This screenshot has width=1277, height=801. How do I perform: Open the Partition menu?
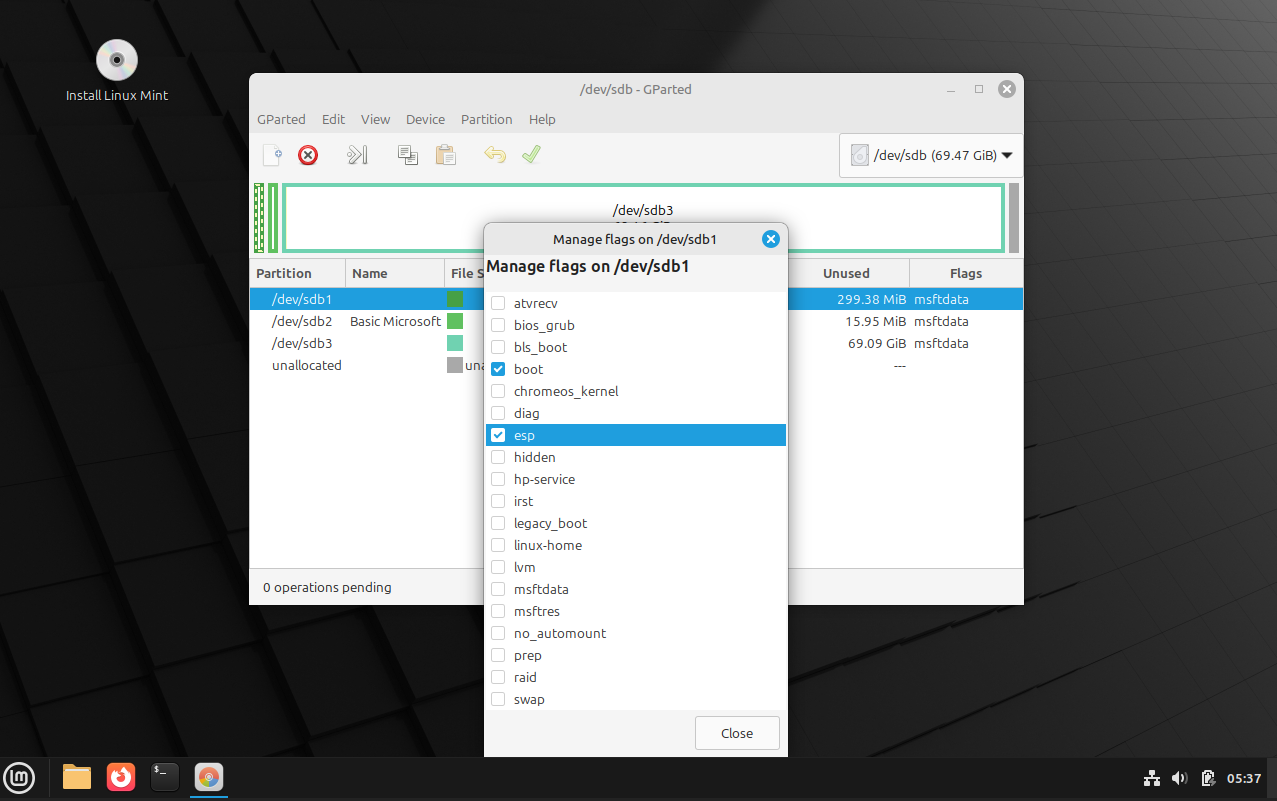pos(486,119)
